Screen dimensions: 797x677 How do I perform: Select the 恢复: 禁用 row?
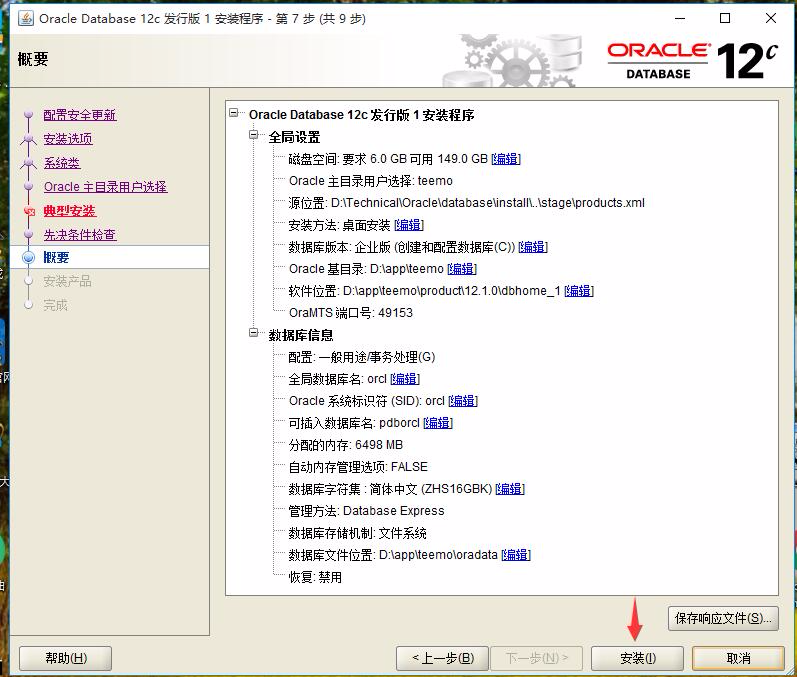(315, 577)
